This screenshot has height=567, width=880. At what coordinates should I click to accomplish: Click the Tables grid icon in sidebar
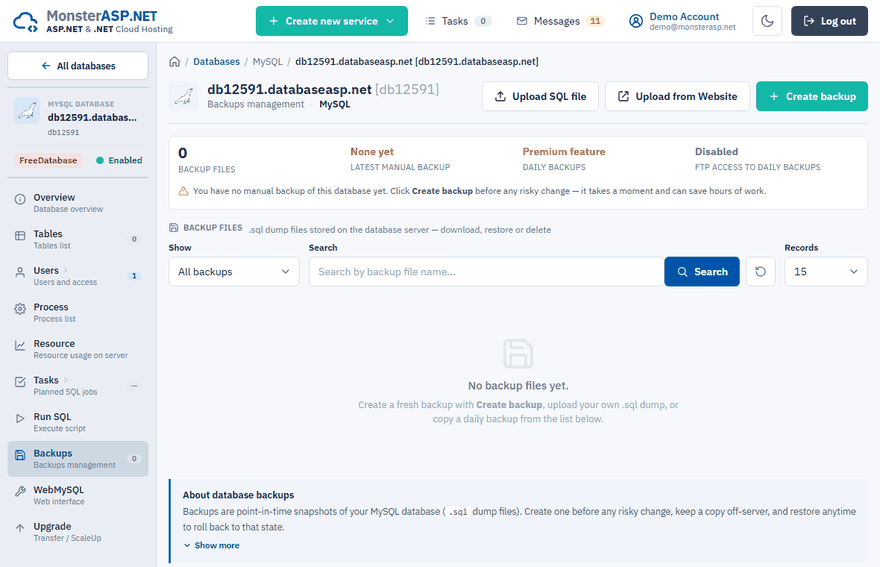(20, 236)
